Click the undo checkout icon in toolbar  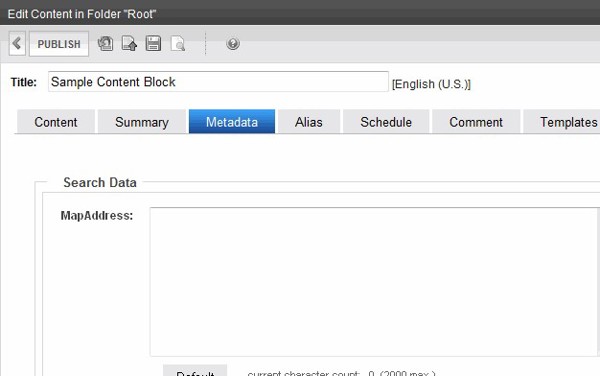coord(105,44)
